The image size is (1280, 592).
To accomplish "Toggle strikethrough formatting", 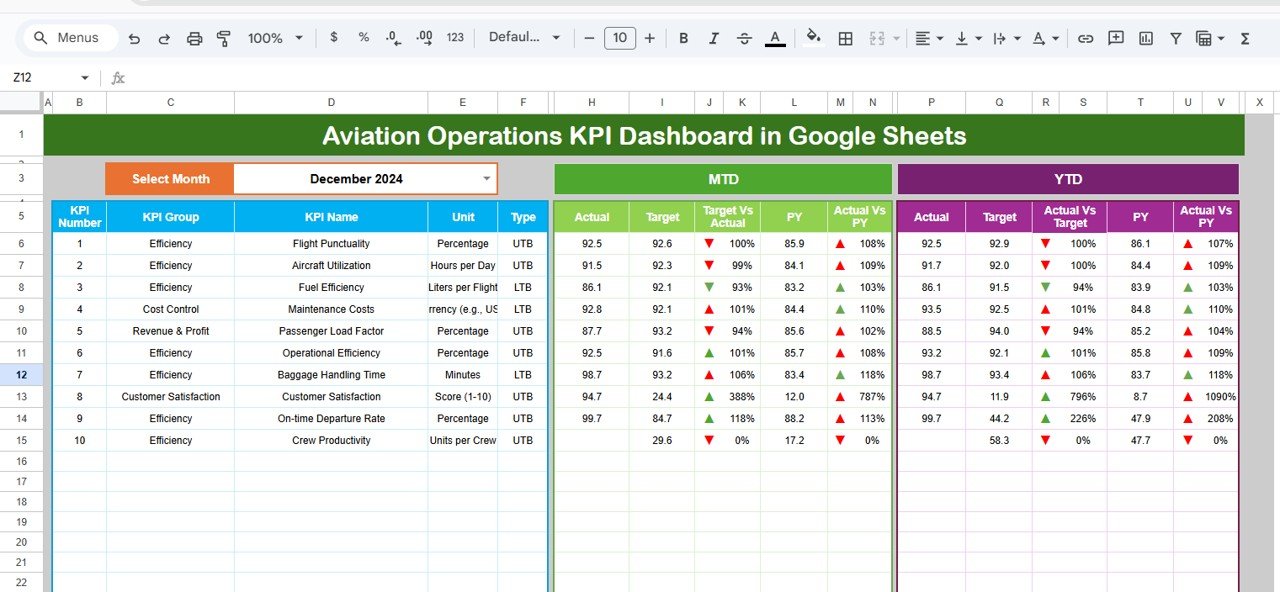I will point(744,37).
